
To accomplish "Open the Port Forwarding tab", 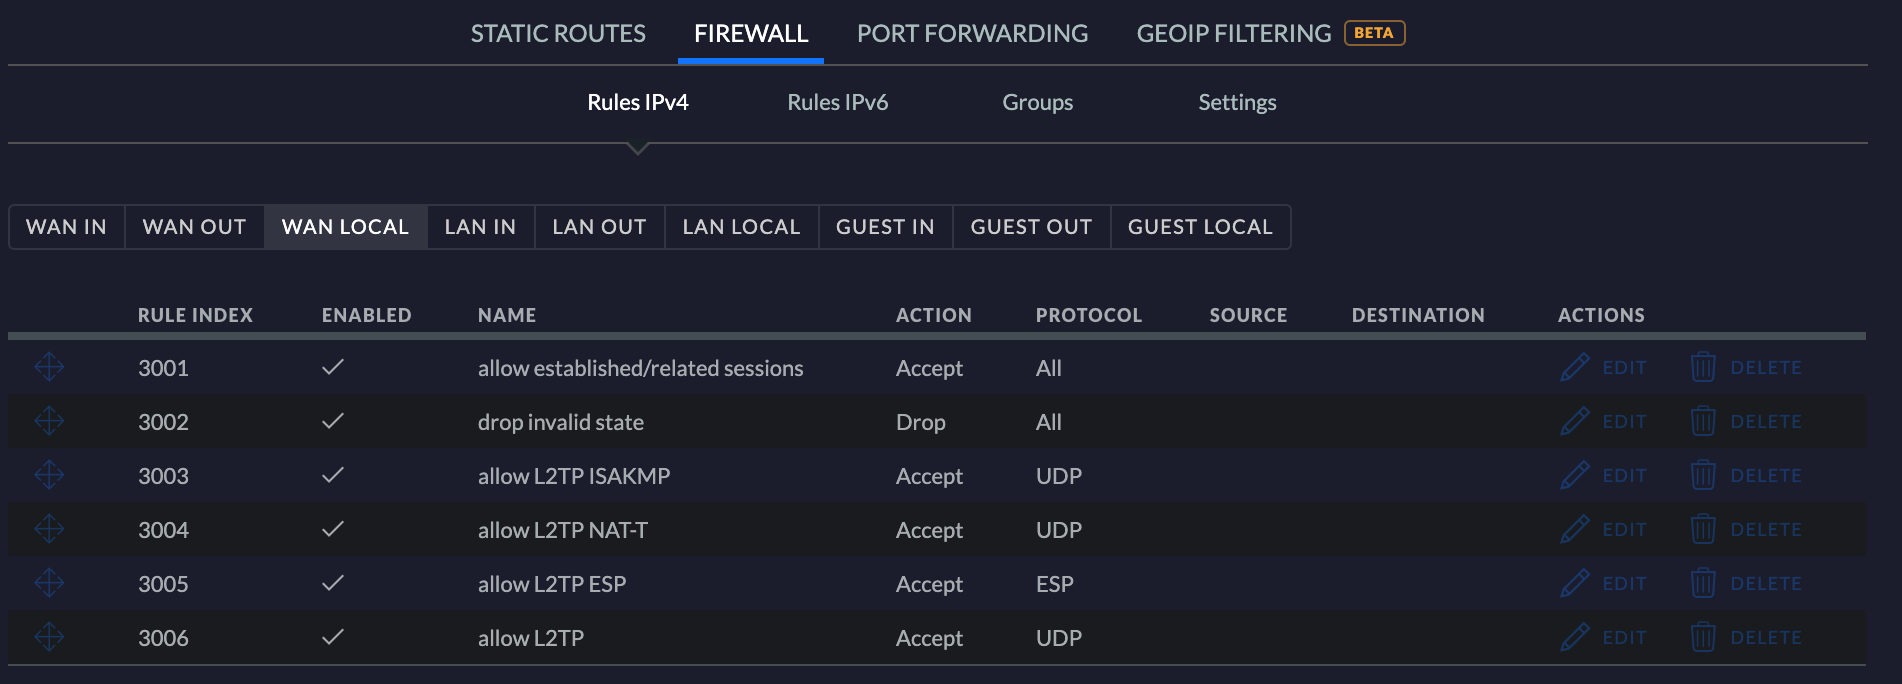I will click(972, 34).
